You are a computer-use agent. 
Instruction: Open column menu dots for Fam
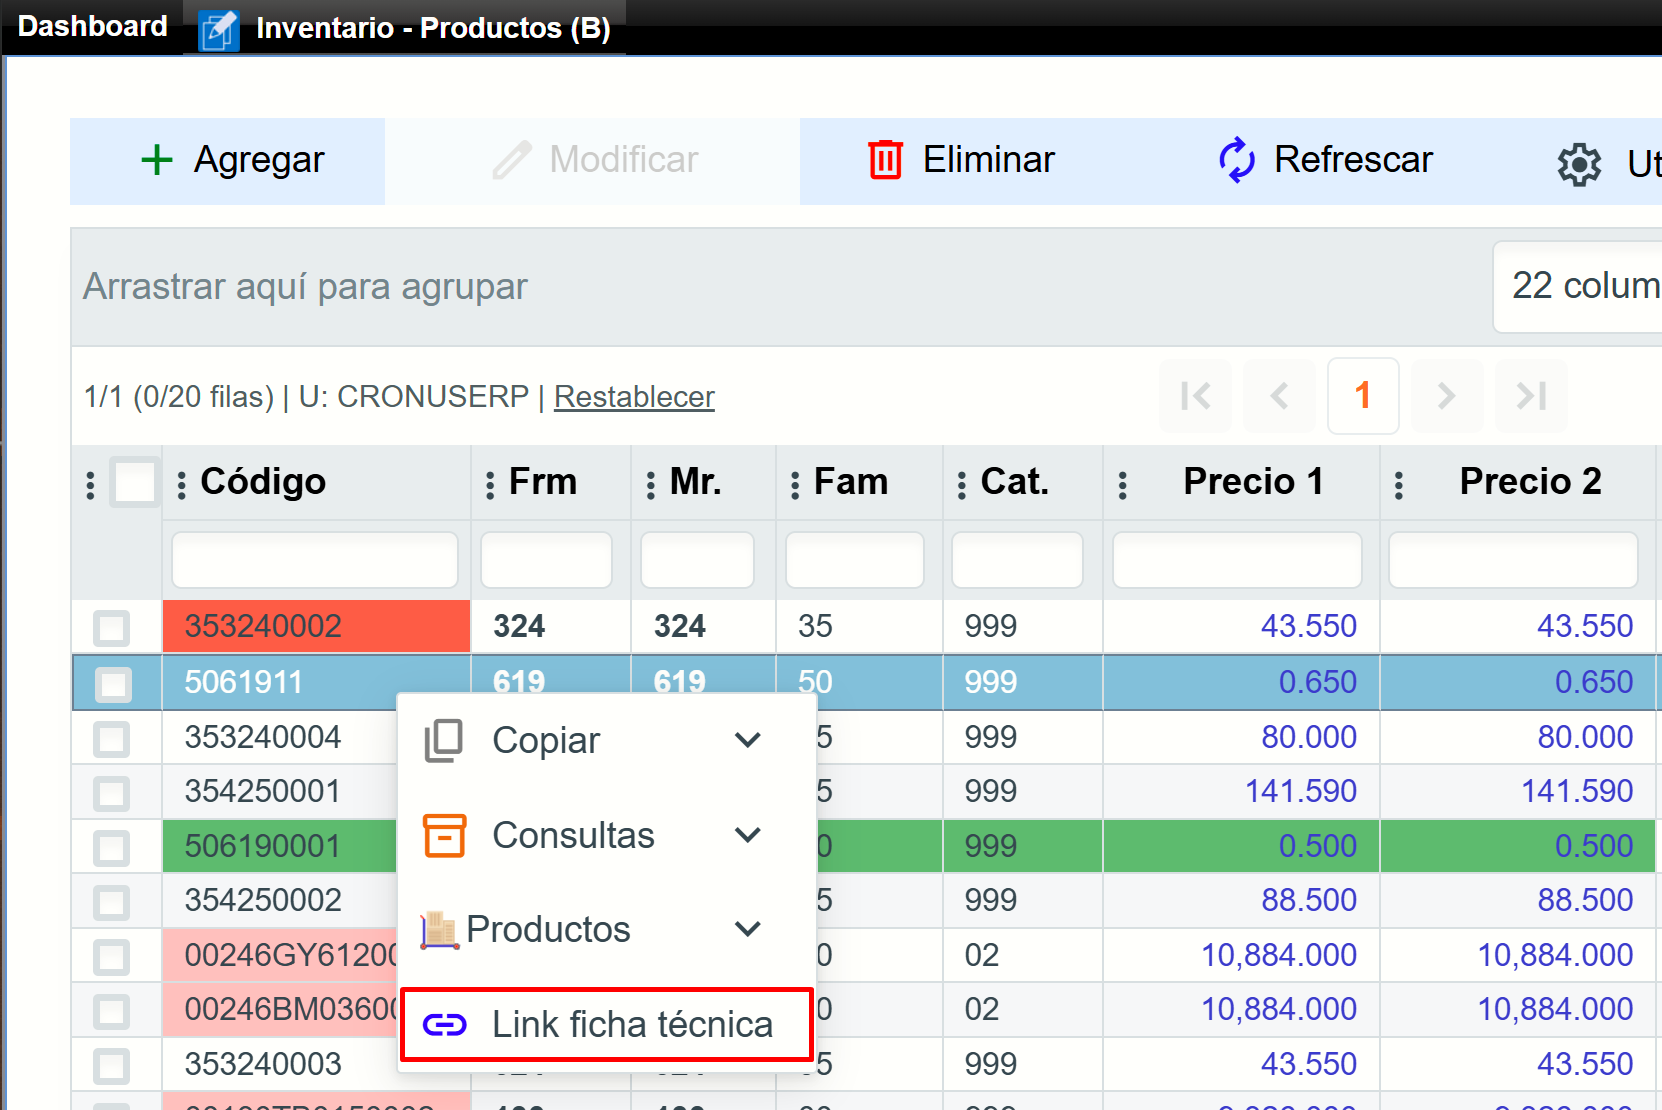click(795, 485)
